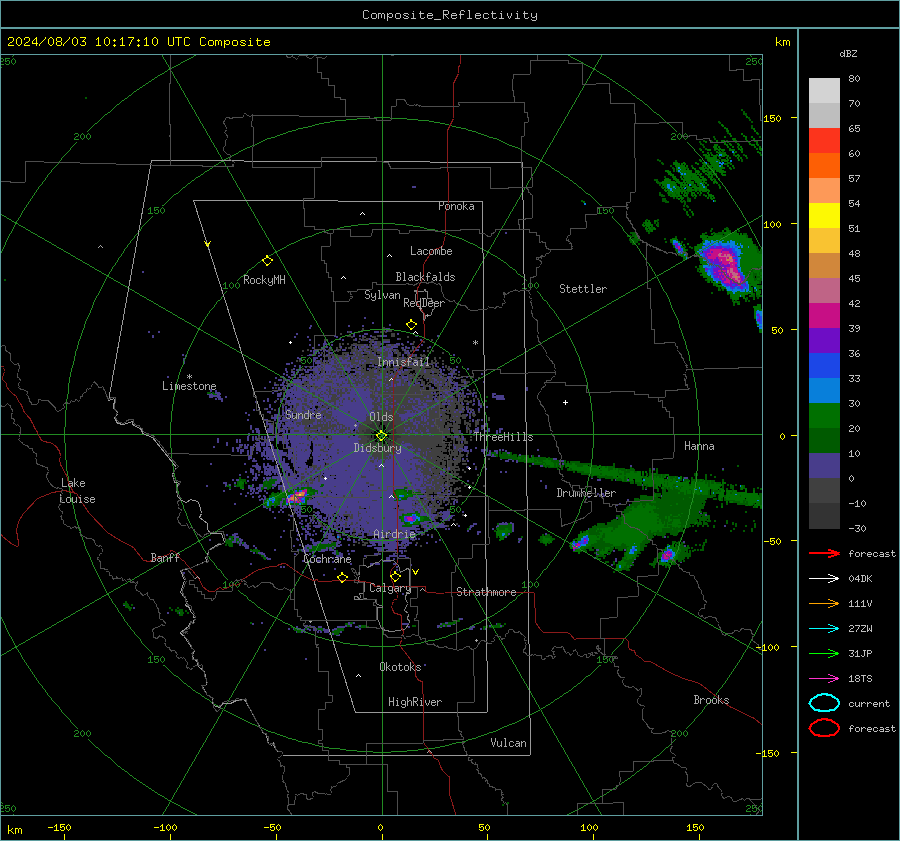Click the Hanna city label
This screenshot has width=900, height=841.
[699, 446]
